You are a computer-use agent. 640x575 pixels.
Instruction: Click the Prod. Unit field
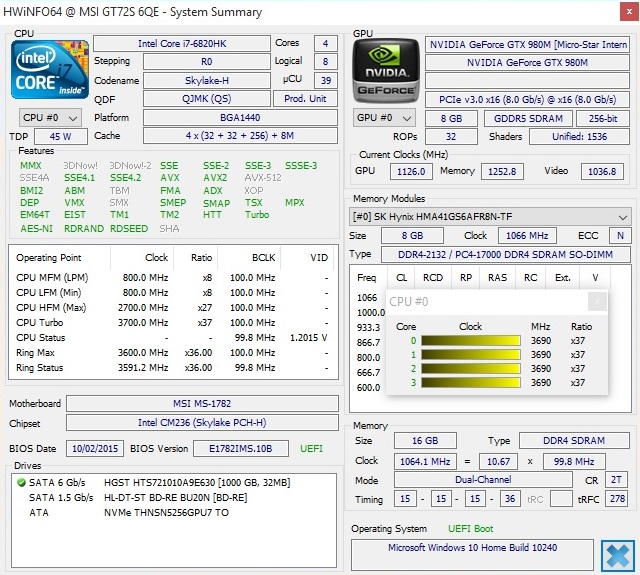305,99
